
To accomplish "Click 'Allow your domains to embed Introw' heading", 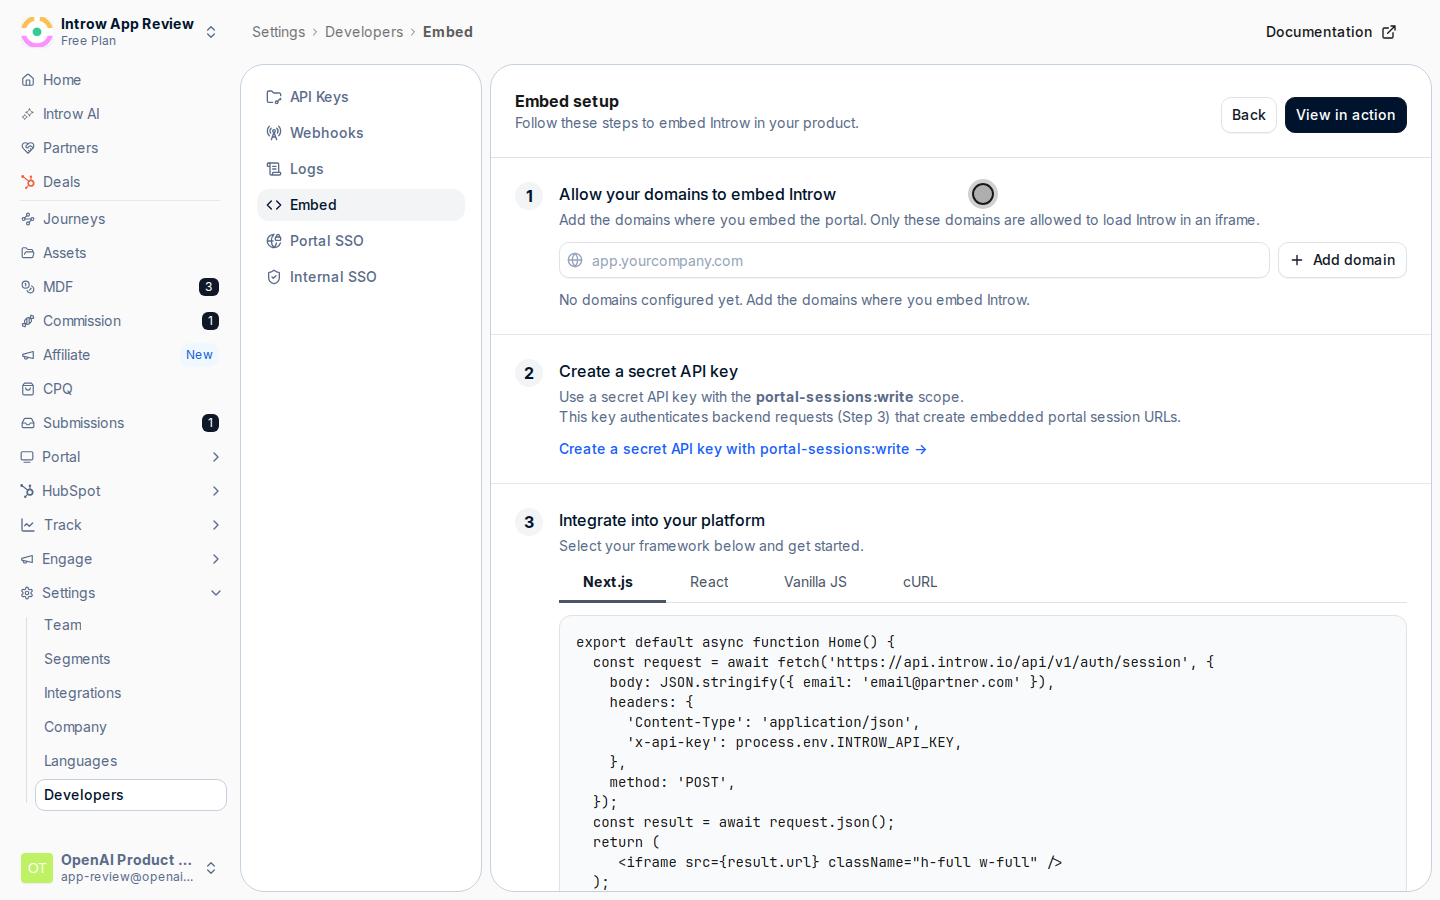I will pyautogui.click(x=697, y=194).
